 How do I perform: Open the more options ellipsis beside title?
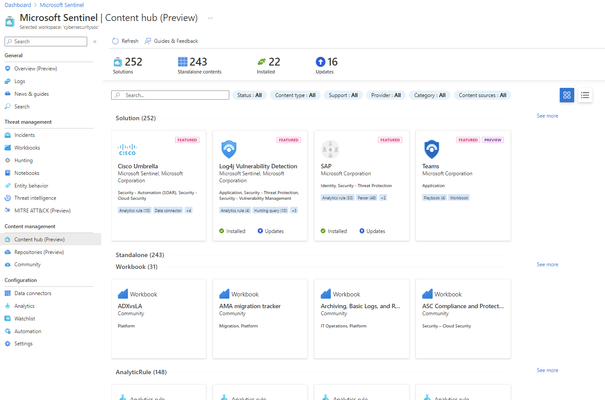[210, 18]
